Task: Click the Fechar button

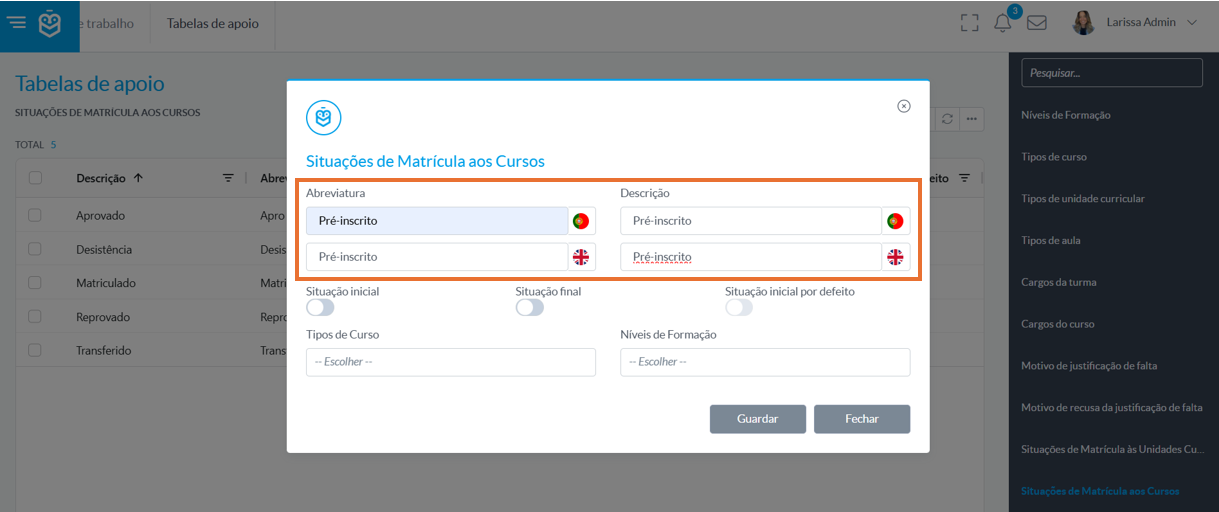Action: coord(862,419)
